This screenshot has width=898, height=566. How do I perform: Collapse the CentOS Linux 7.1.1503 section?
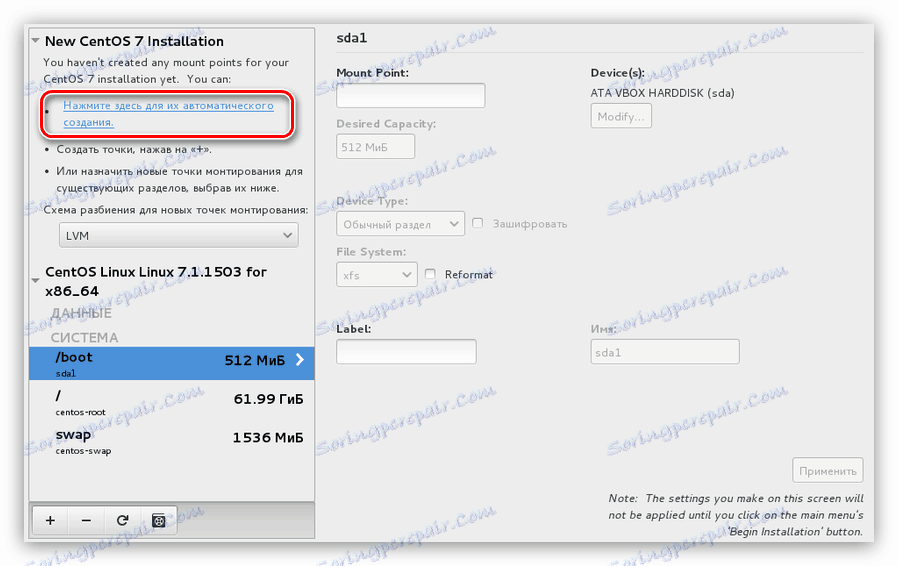(x=36, y=281)
